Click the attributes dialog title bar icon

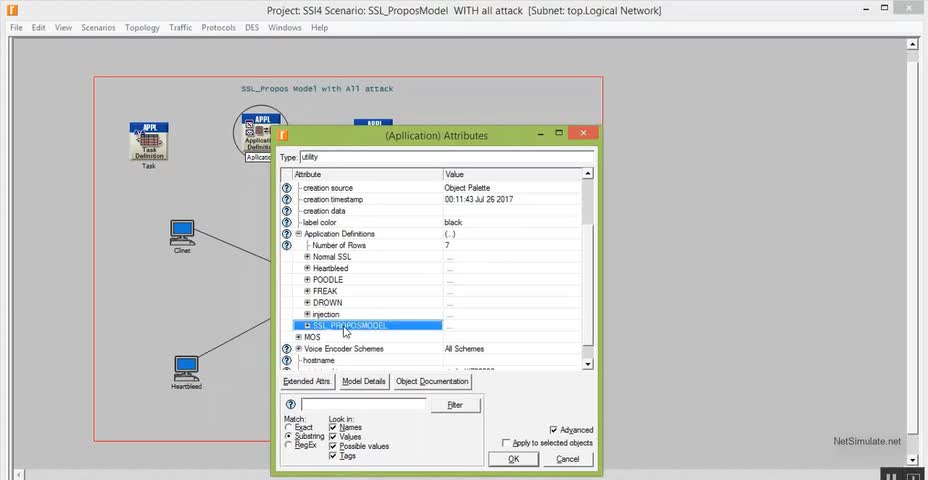click(283, 135)
